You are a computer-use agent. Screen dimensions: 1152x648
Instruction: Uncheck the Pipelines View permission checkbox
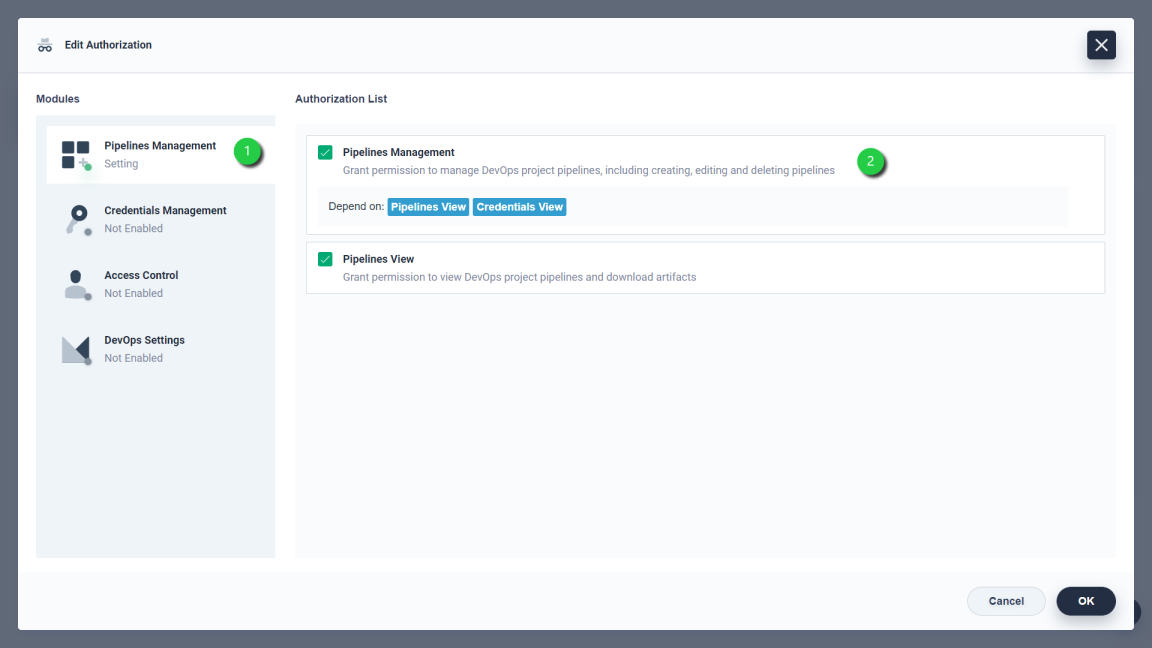pyautogui.click(x=325, y=259)
